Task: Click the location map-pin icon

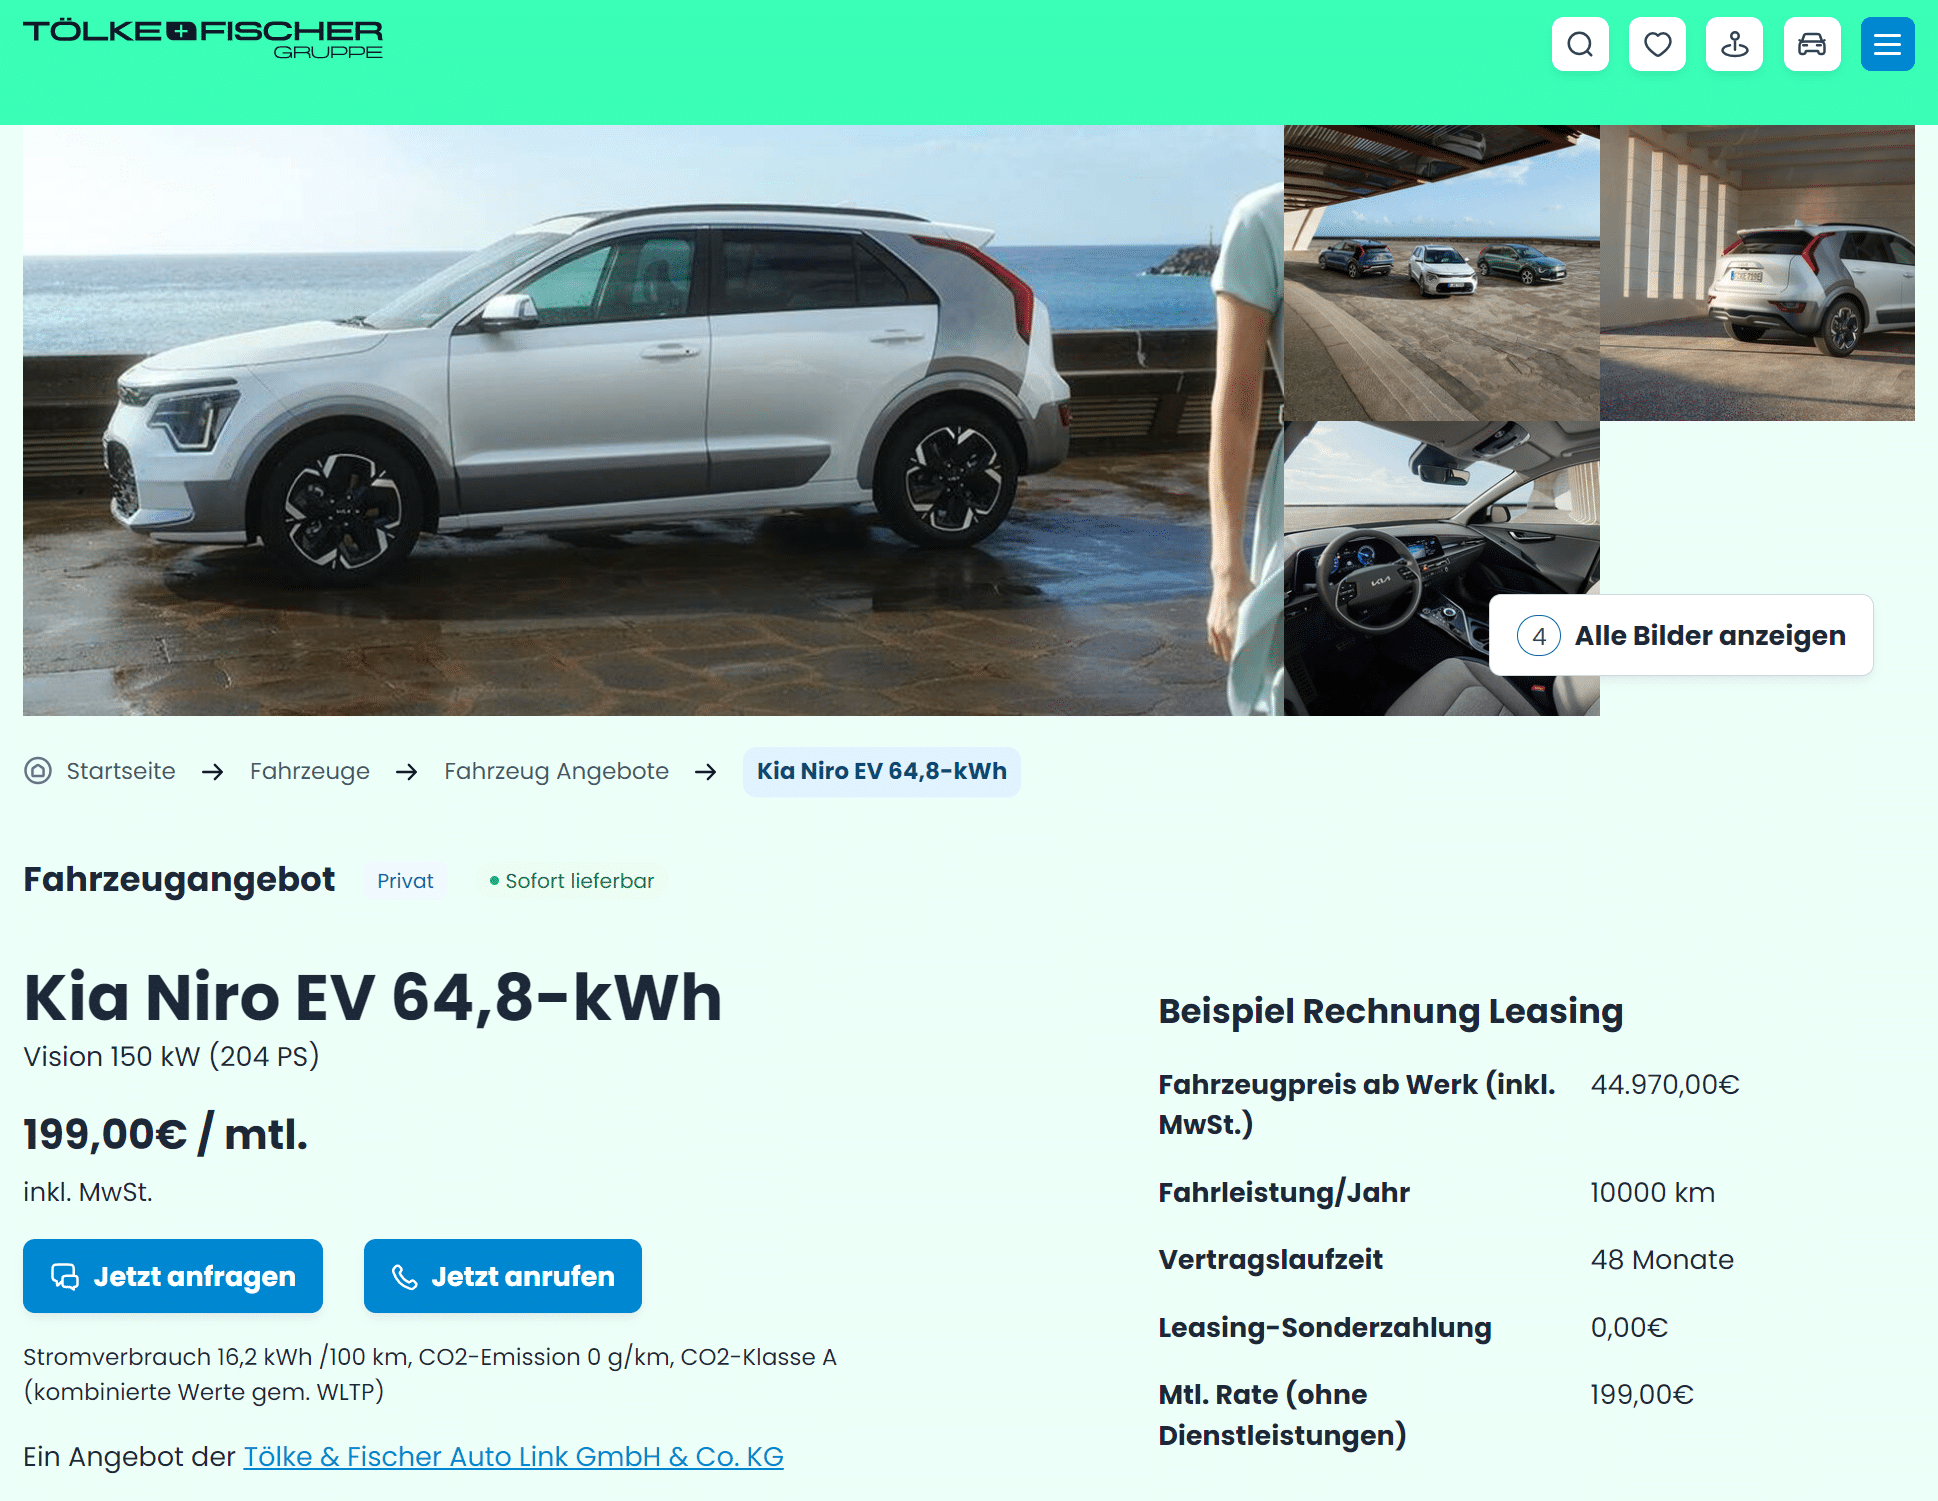Action: pos(1734,44)
